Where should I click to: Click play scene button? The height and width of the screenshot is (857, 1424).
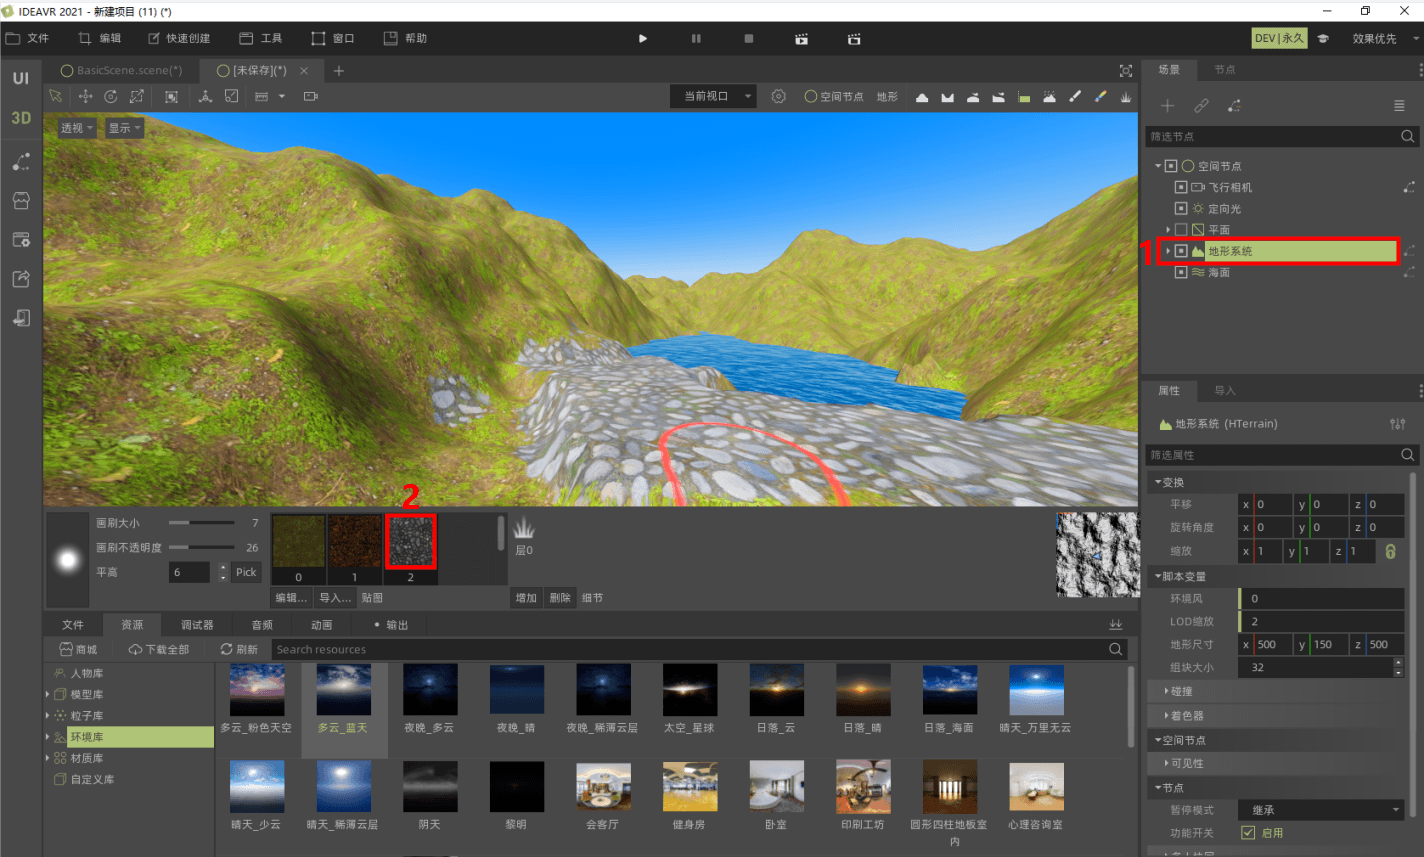643,38
